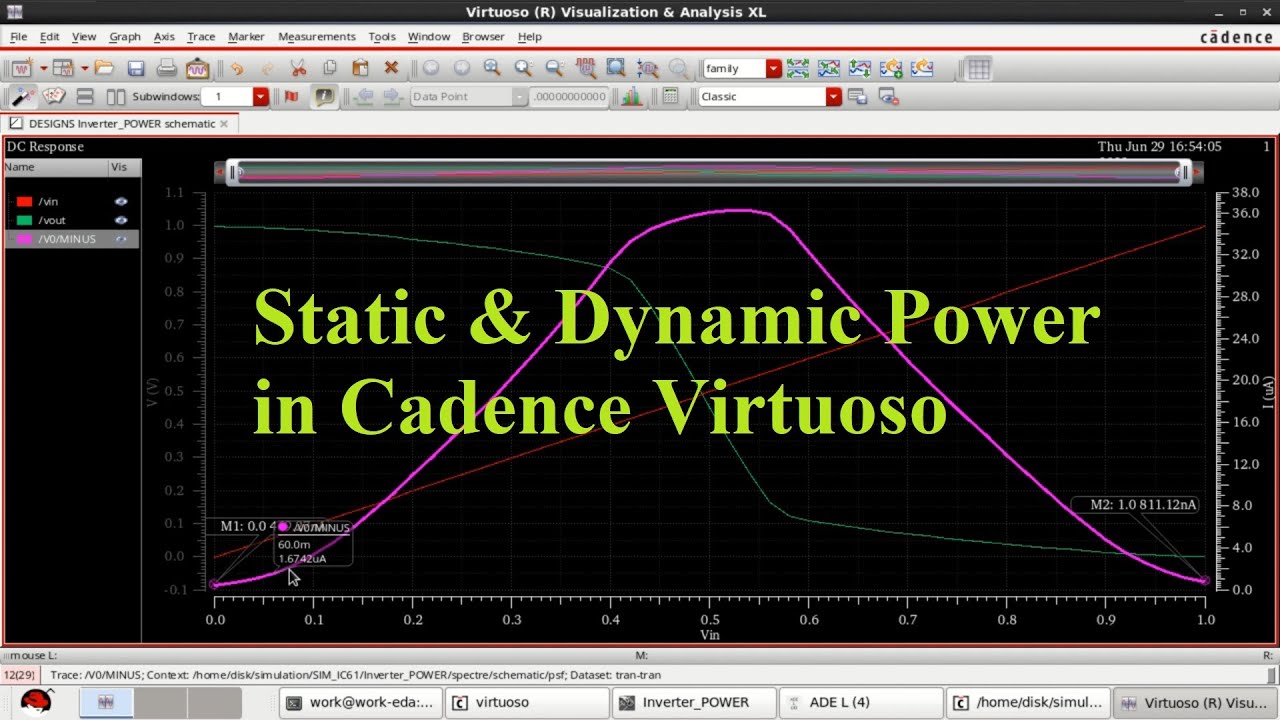
Task: Save using the floppy disk icon
Action: click(136, 68)
